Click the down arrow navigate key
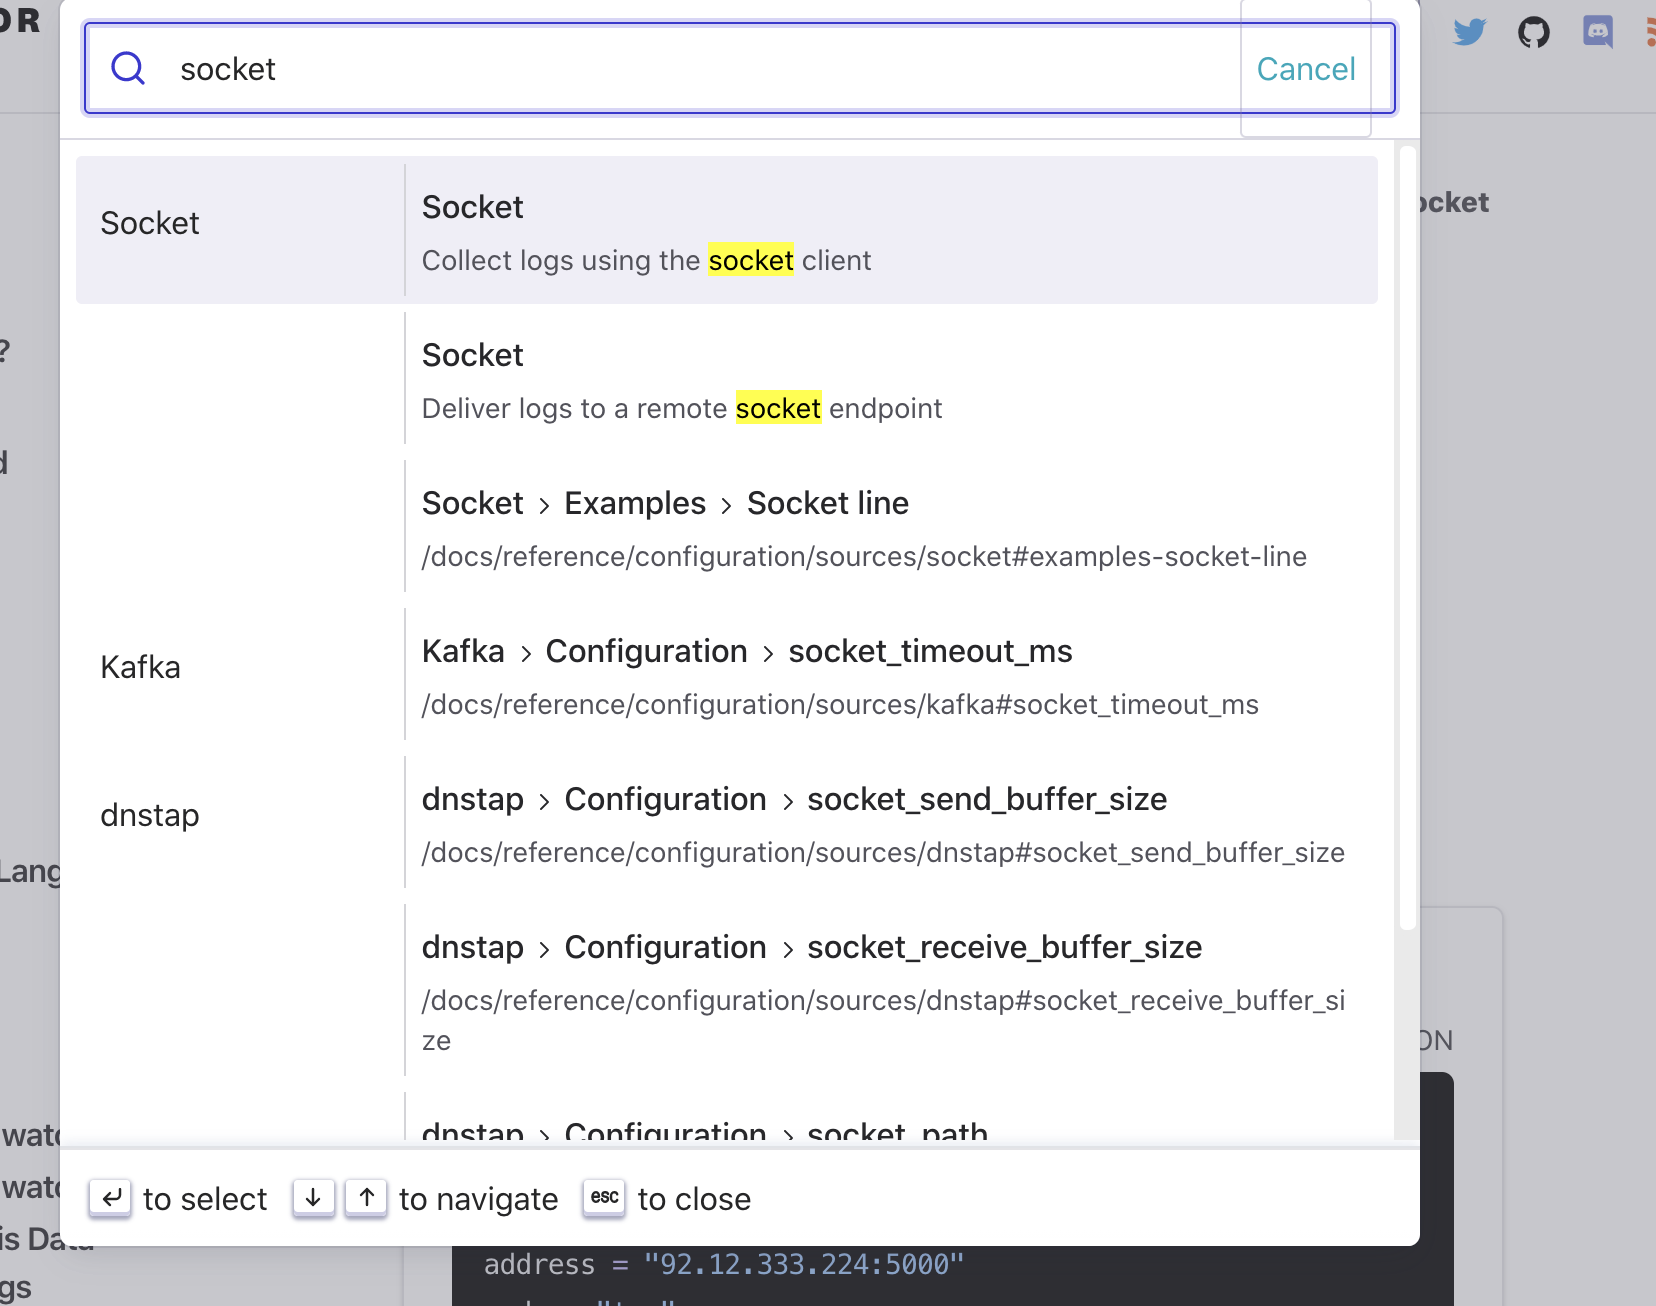 [313, 1197]
